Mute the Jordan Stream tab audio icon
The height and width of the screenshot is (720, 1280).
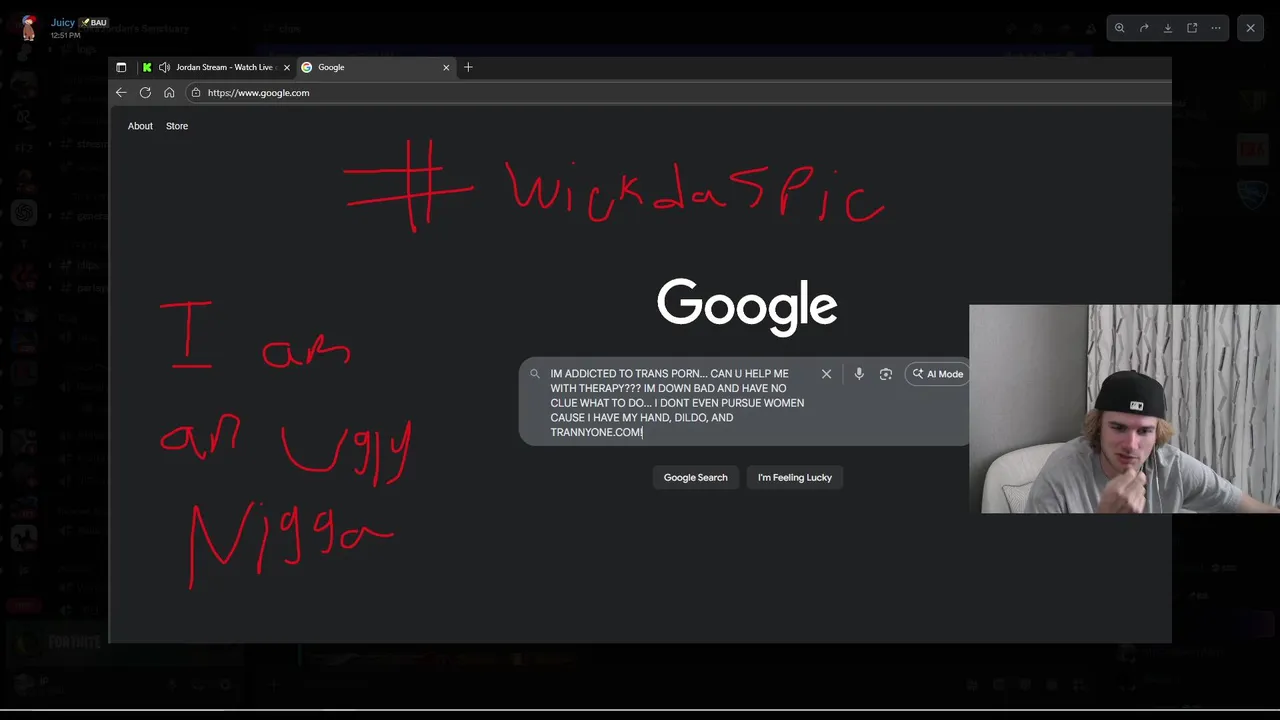pos(164,67)
